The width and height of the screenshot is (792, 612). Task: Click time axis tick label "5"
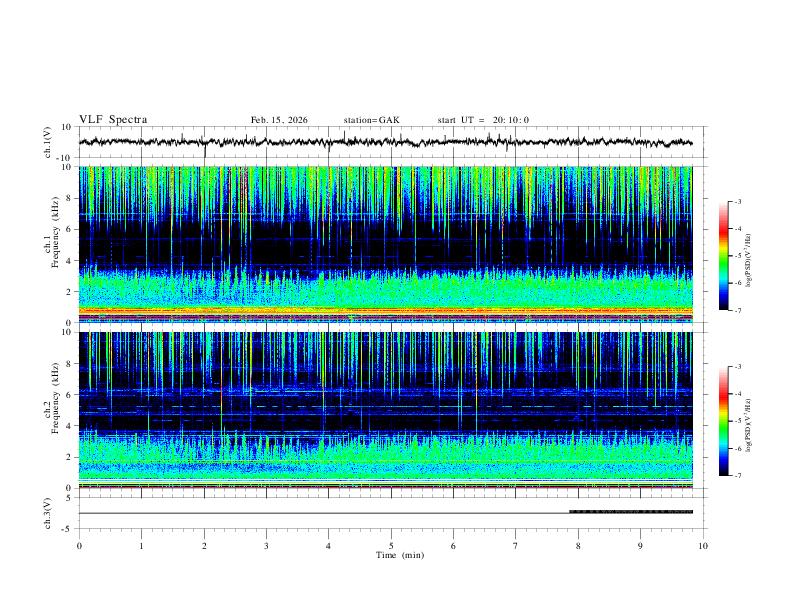(391, 546)
